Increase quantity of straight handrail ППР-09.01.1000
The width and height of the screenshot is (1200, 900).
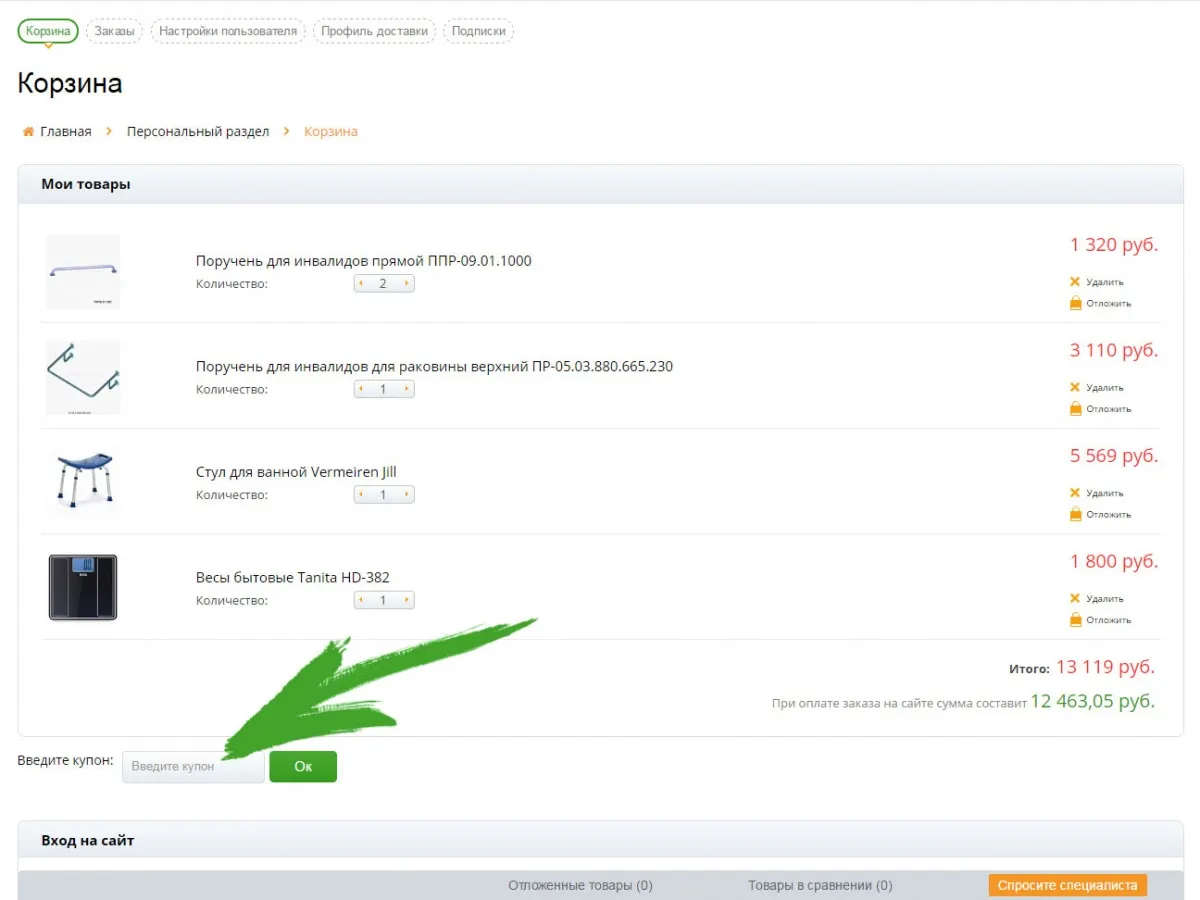406,284
